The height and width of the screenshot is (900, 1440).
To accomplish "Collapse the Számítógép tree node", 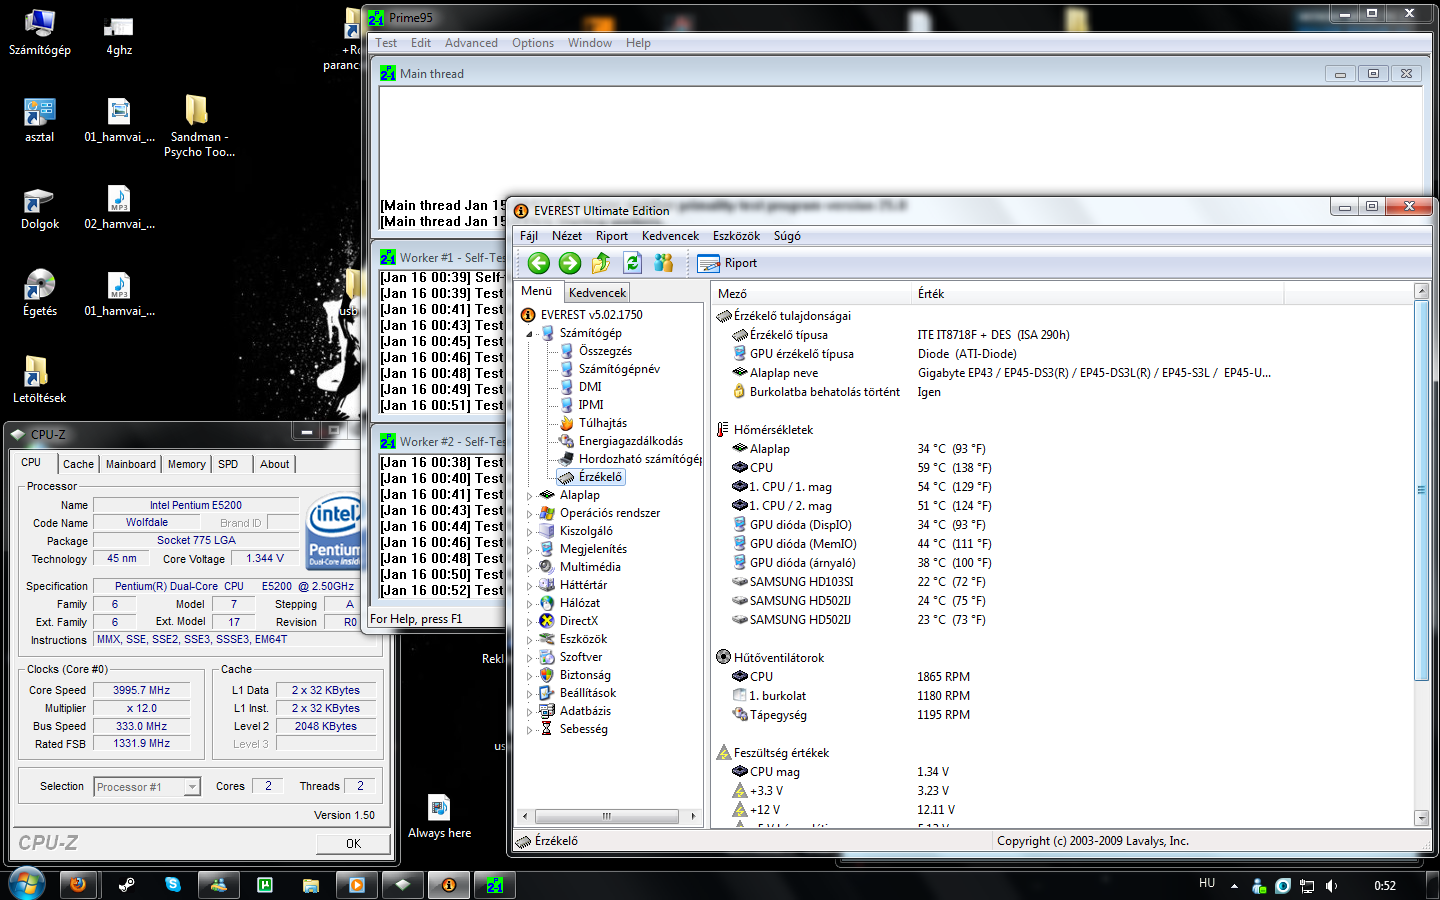I will point(530,334).
